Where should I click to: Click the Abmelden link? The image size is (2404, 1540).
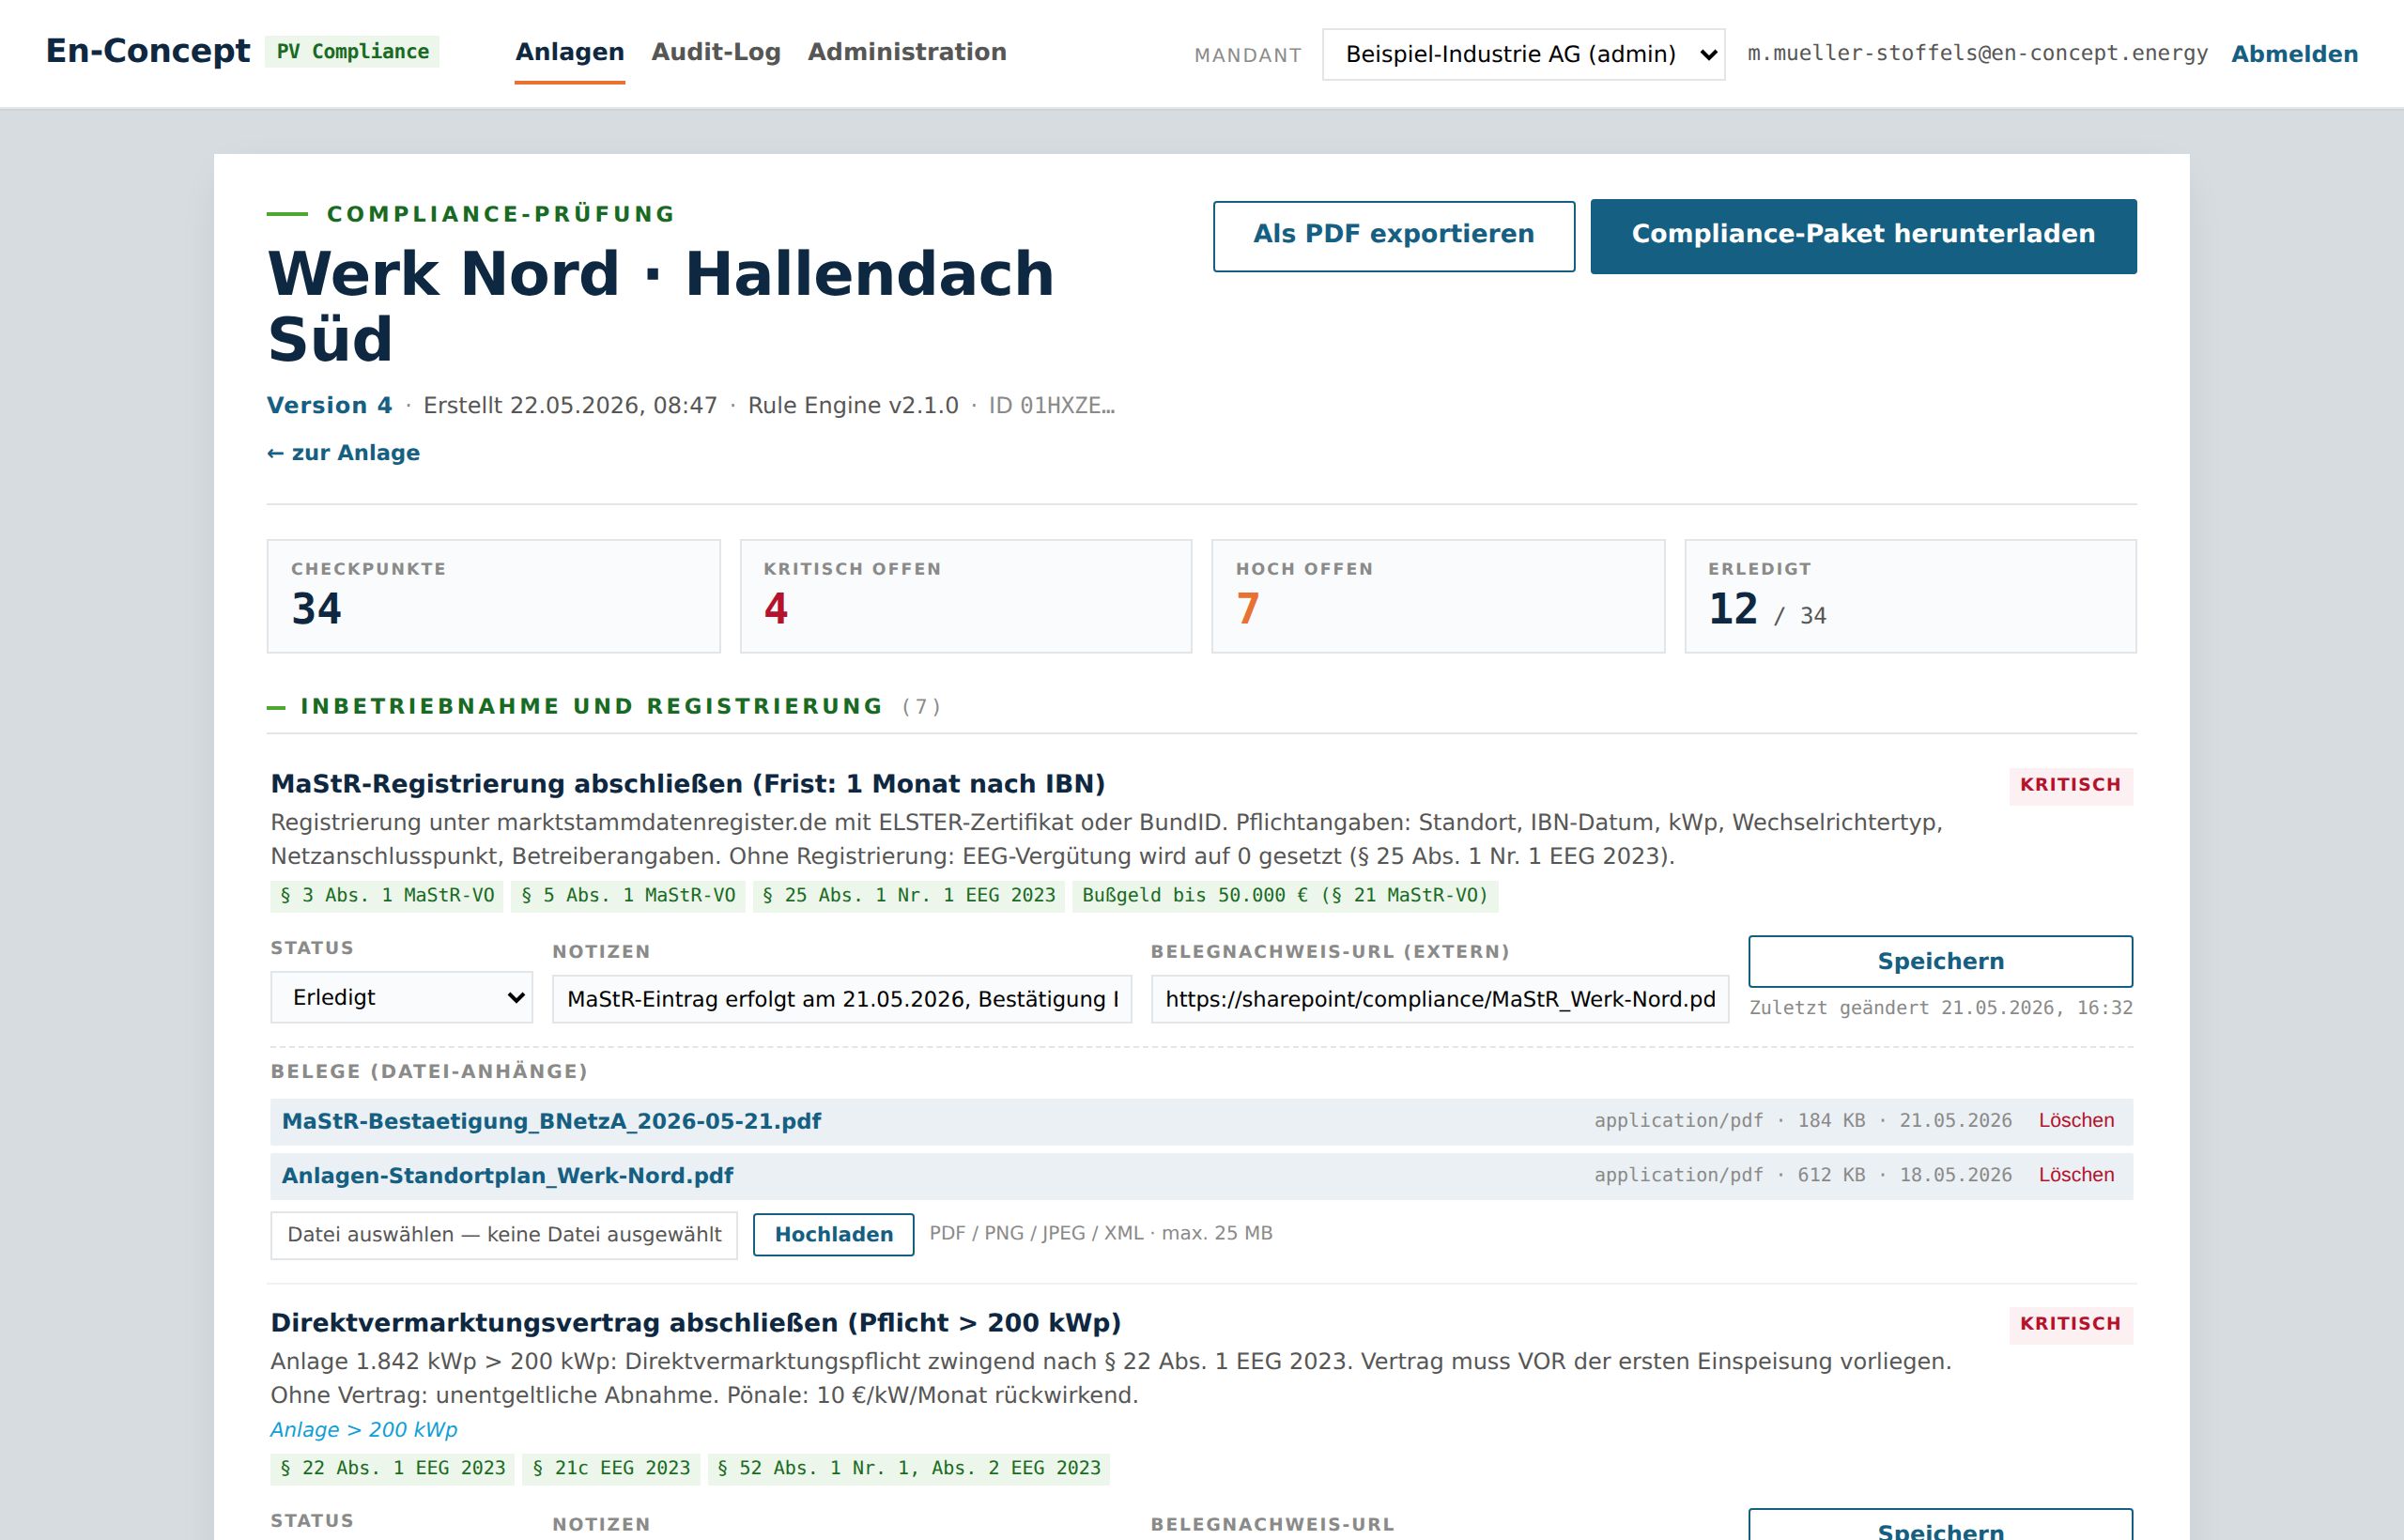coord(2294,54)
